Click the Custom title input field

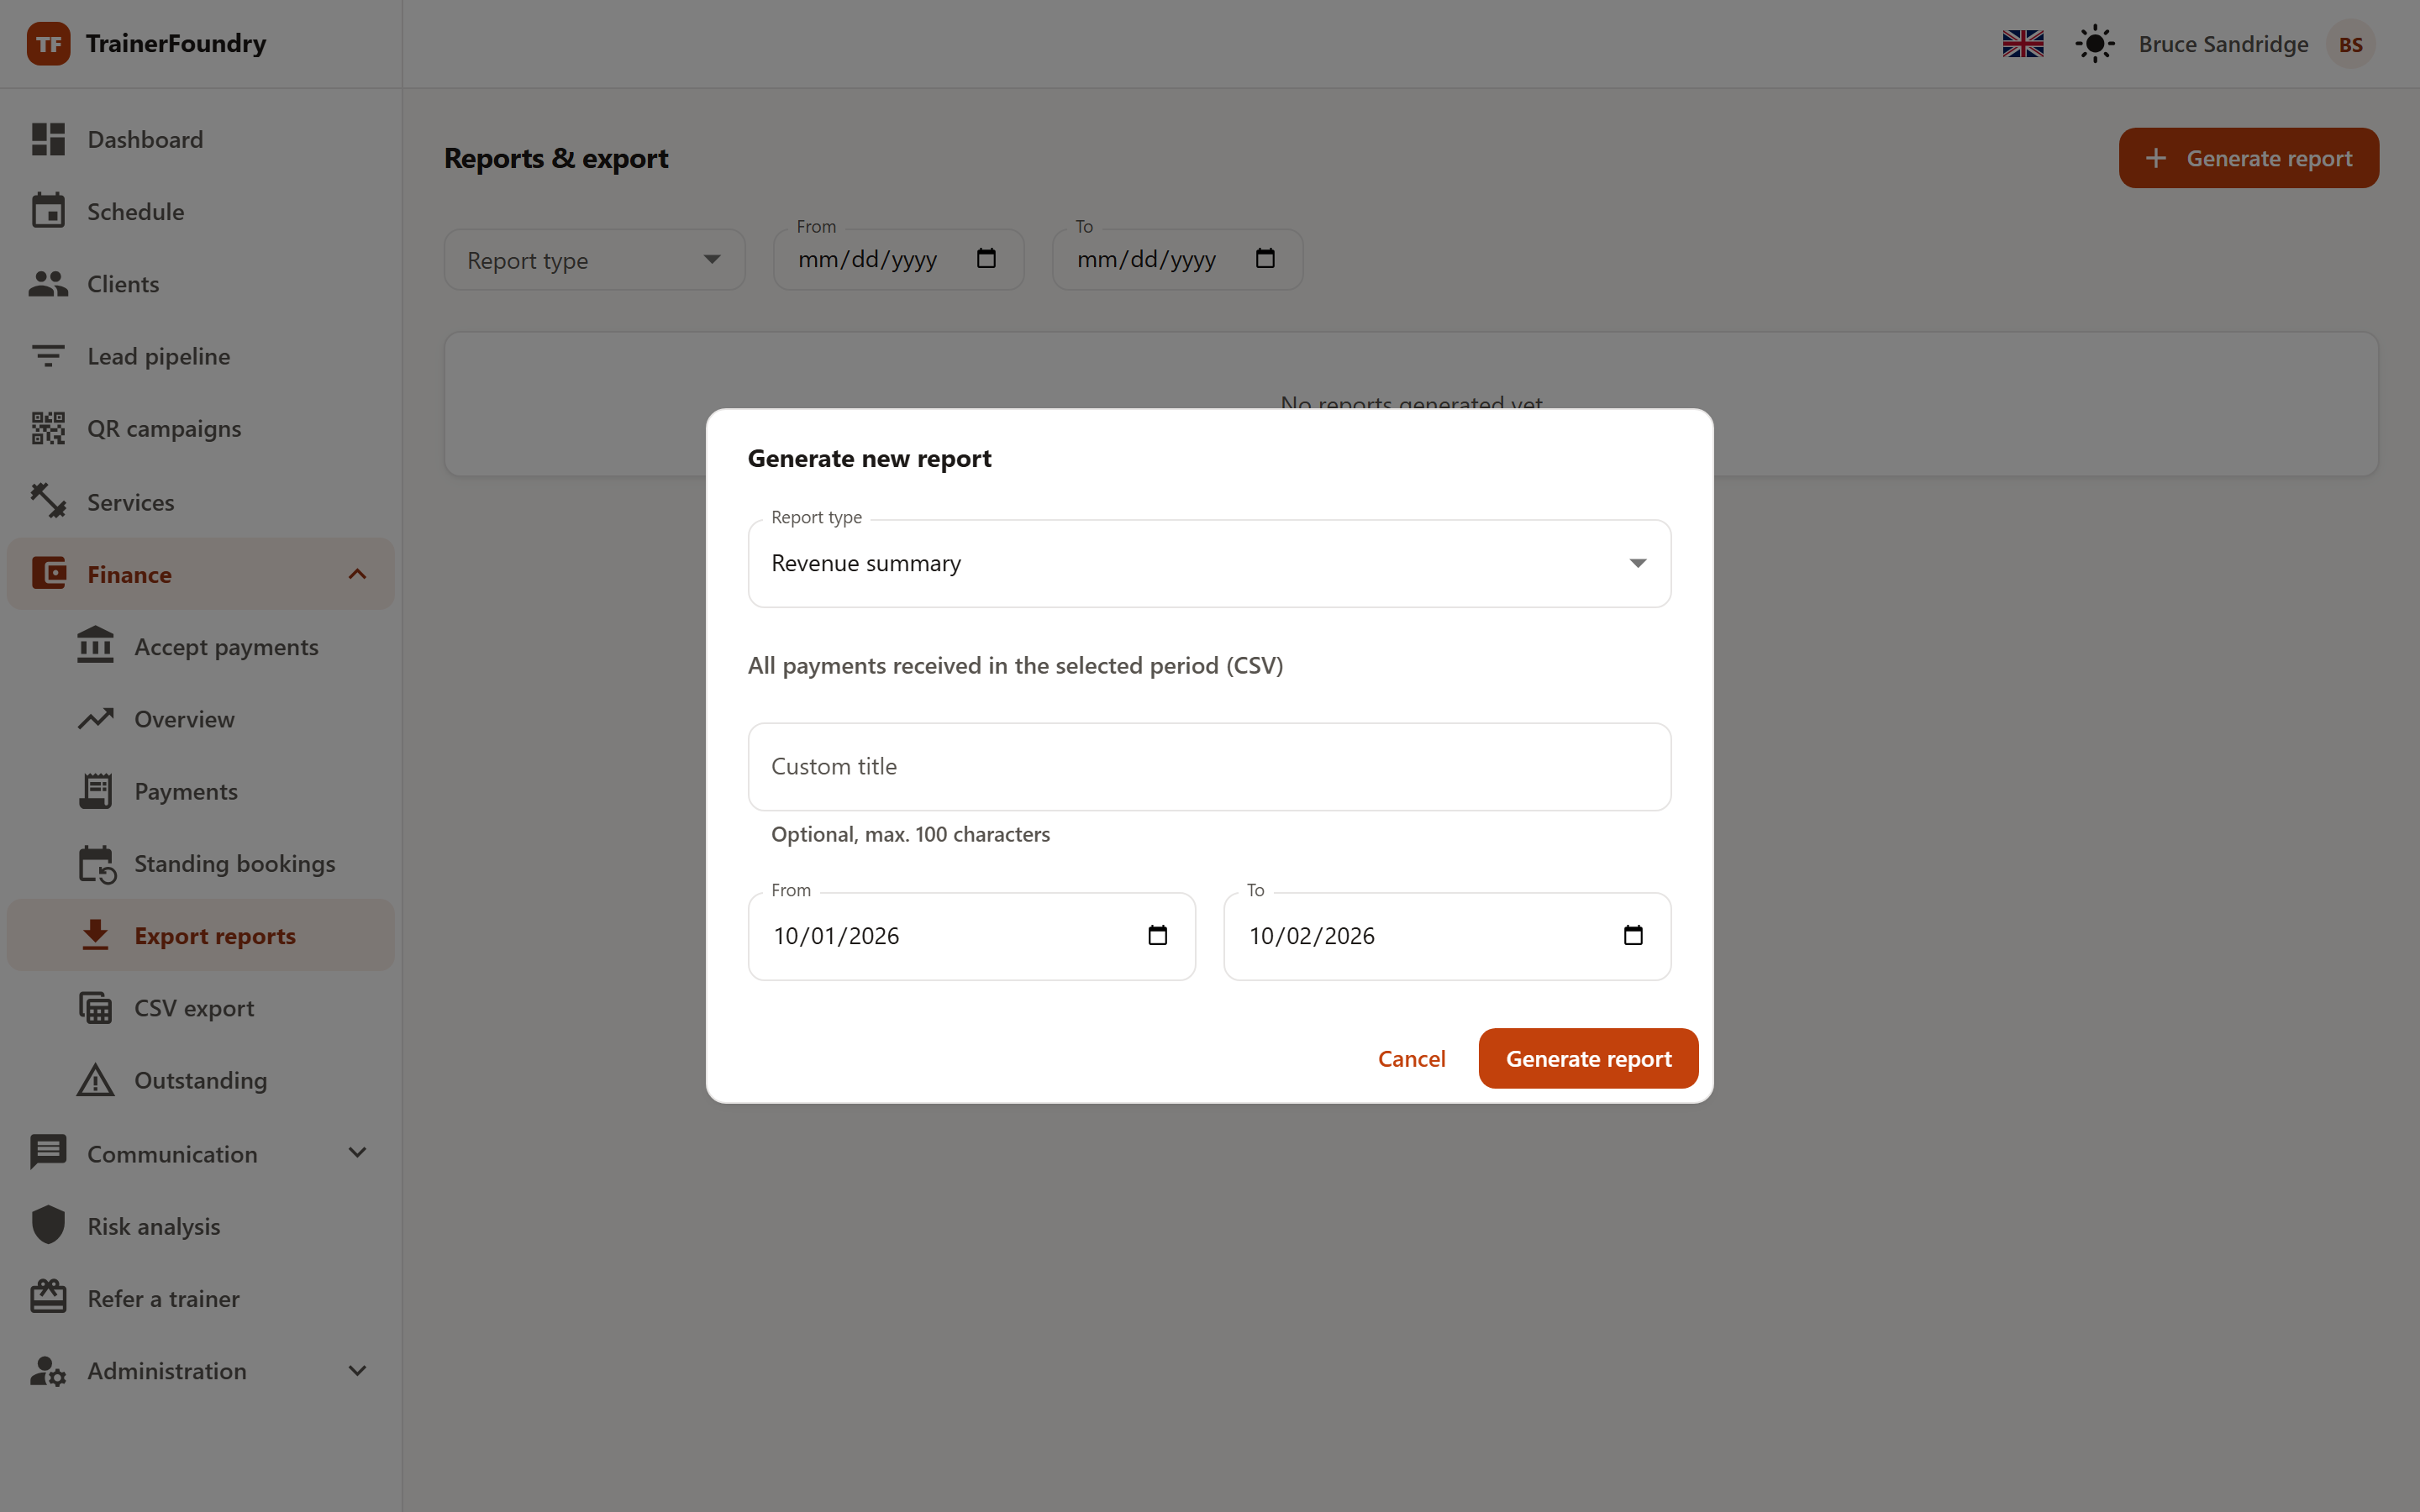click(1209, 767)
